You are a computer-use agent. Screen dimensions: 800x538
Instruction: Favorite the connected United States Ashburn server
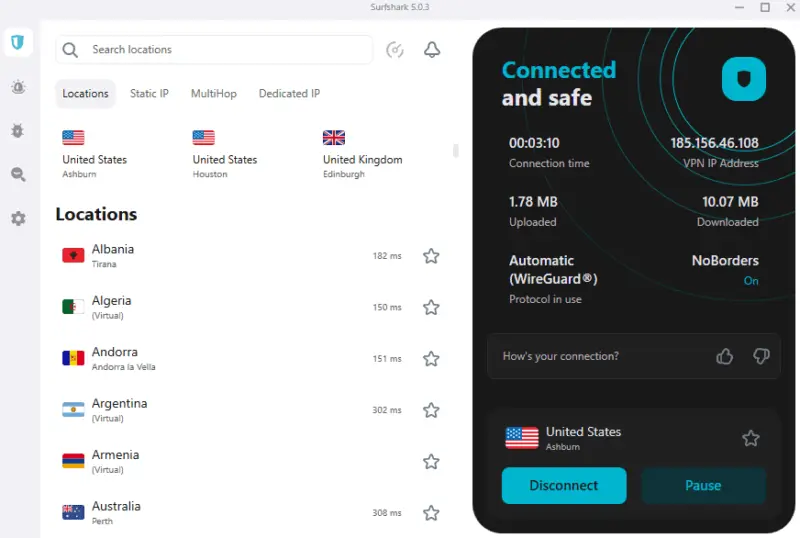click(751, 438)
